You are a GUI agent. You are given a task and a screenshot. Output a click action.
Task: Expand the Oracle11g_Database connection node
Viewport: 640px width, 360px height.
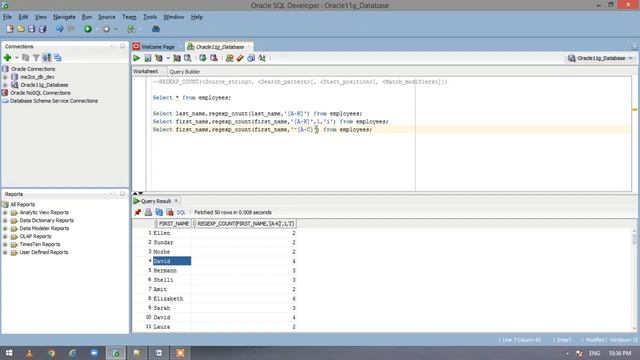(x=5, y=85)
